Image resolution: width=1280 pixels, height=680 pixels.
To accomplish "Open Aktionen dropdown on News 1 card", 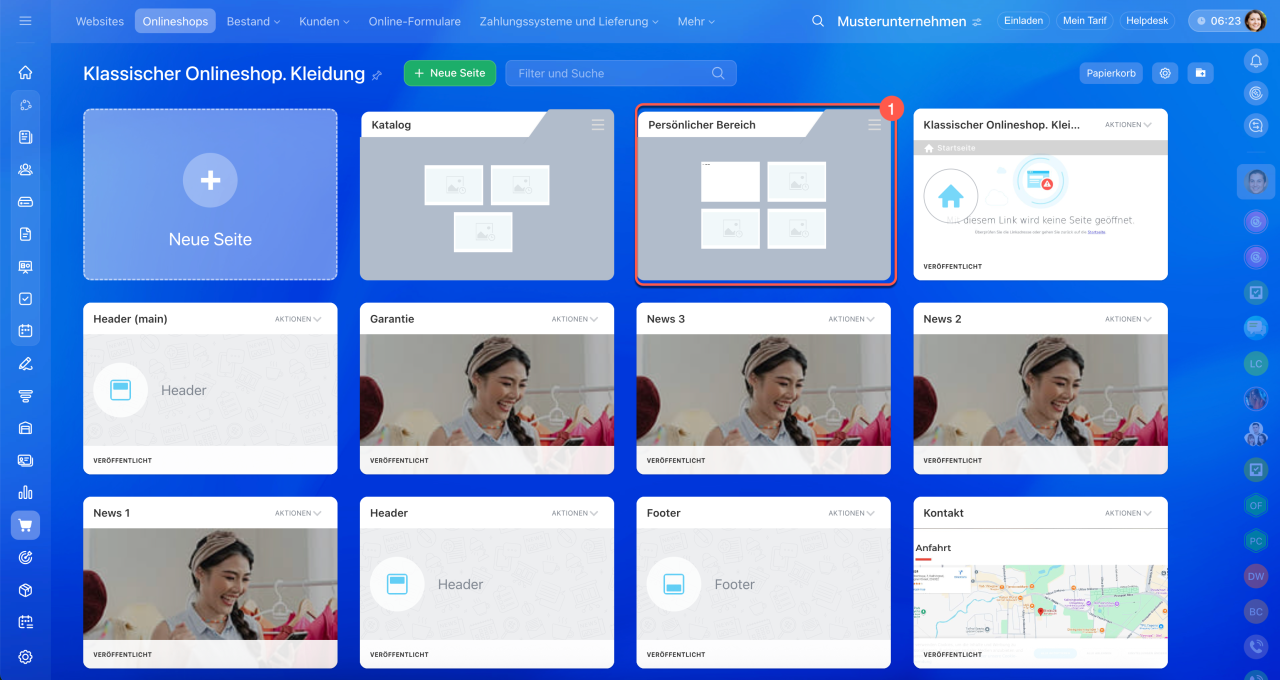I will pyautogui.click(x=298, y=513).
